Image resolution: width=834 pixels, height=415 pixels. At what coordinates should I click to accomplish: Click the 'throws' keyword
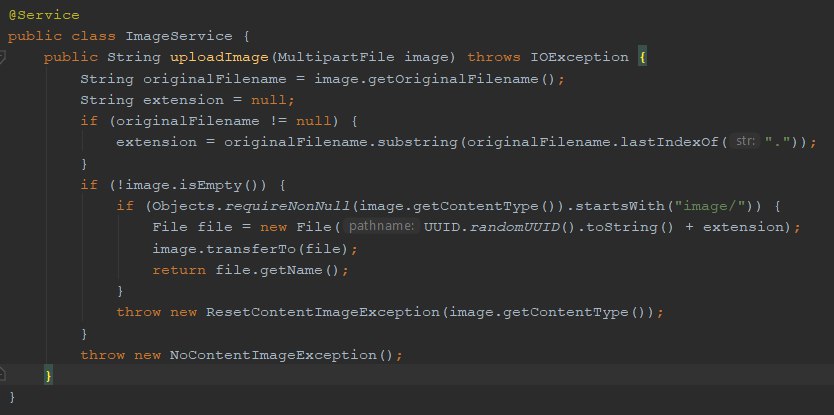(494, 57)
